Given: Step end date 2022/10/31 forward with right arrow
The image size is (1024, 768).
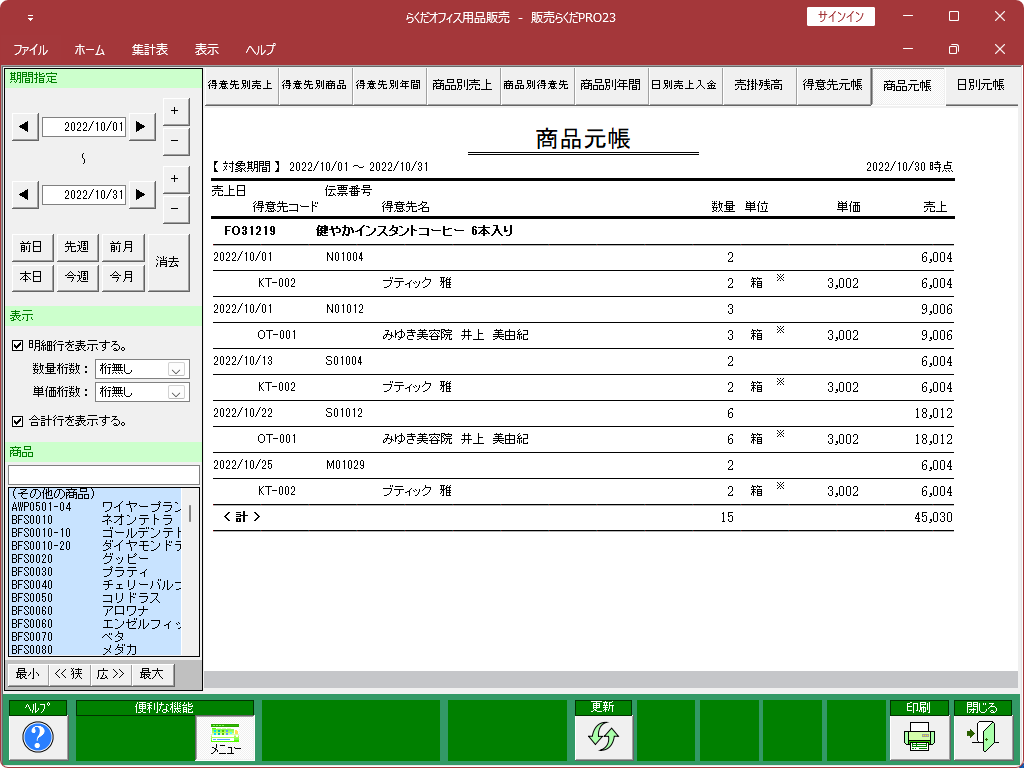Looking at the screenshot, I should pyautogui.click(x=142, y=195).
